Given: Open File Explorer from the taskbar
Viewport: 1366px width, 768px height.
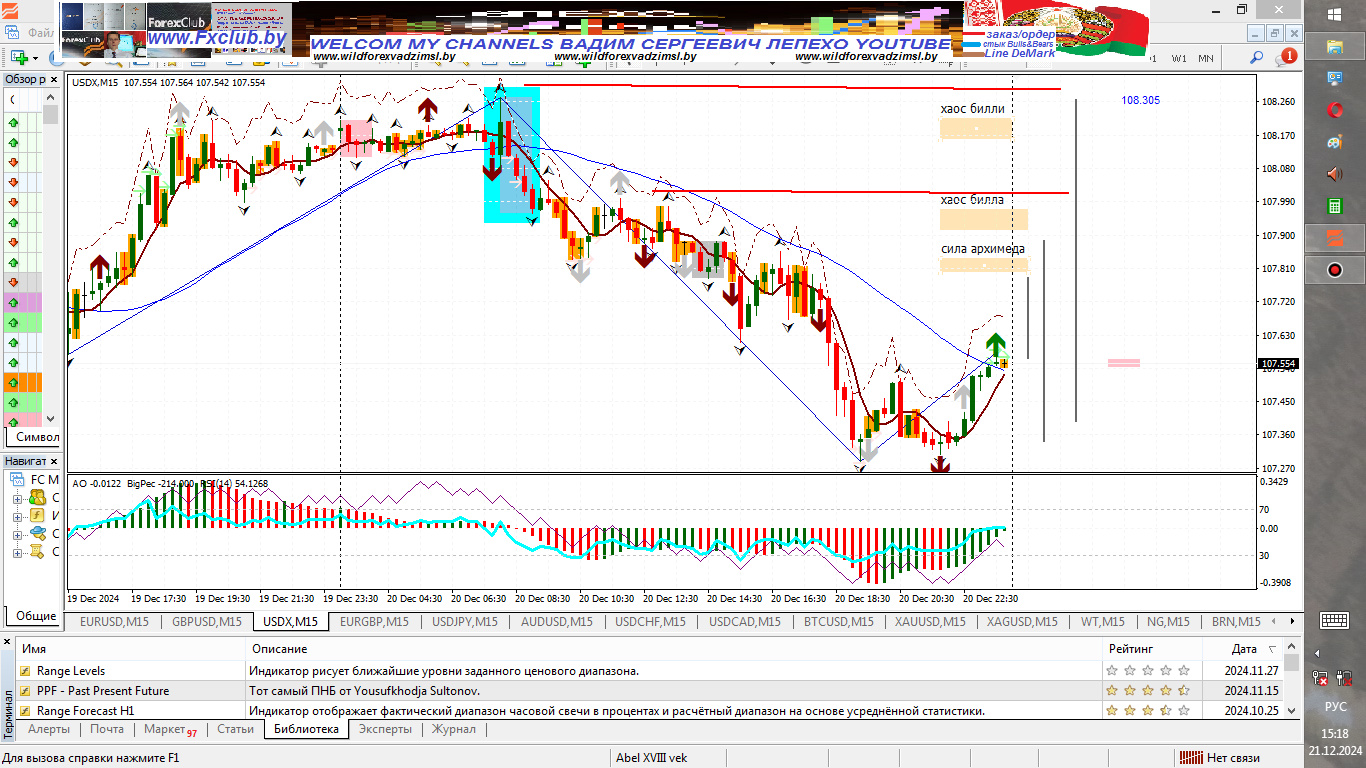Looking at the screenshot, I should pyautogui.click(x=1335, y=46).
